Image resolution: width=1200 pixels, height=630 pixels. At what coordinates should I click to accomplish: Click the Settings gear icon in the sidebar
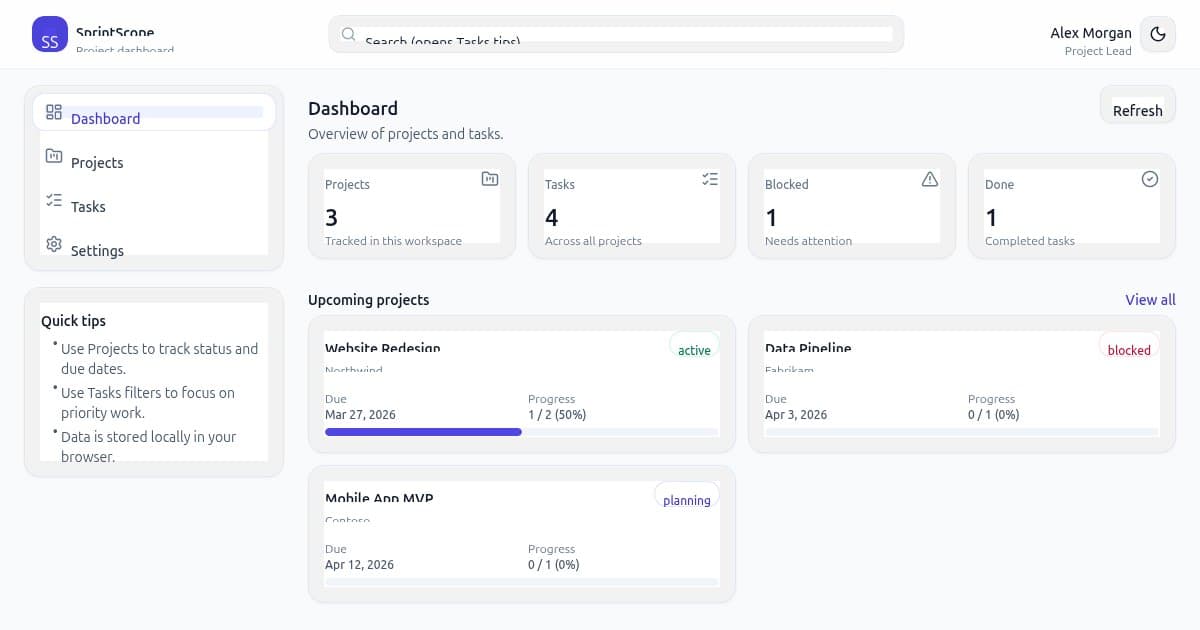click(54, 244)
